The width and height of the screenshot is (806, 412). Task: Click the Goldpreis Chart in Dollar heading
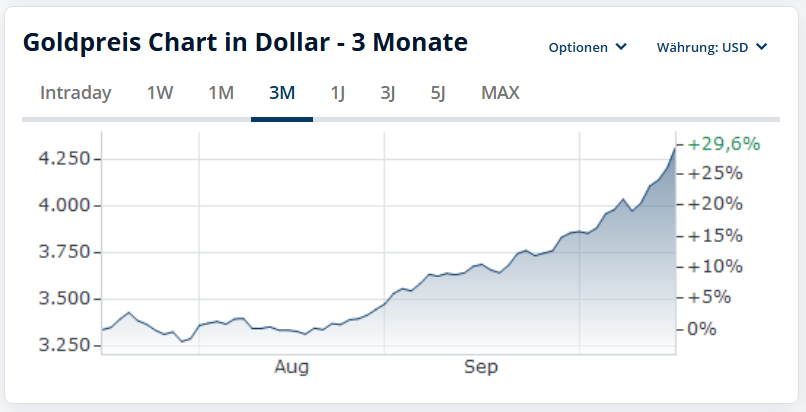coord(245,43)
